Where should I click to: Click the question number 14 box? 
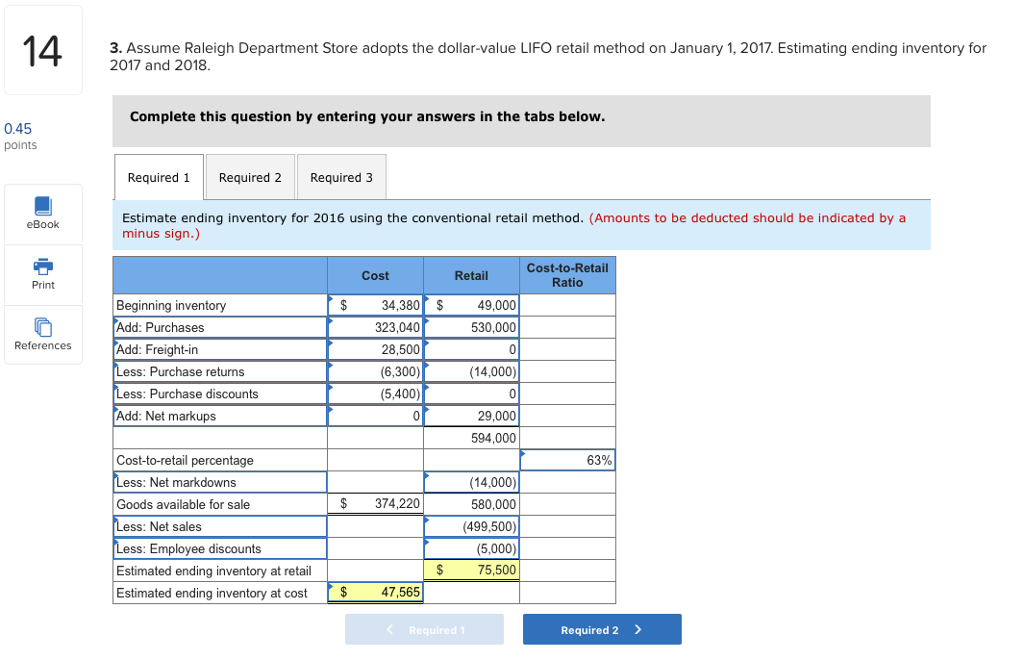tap(42, 51)
